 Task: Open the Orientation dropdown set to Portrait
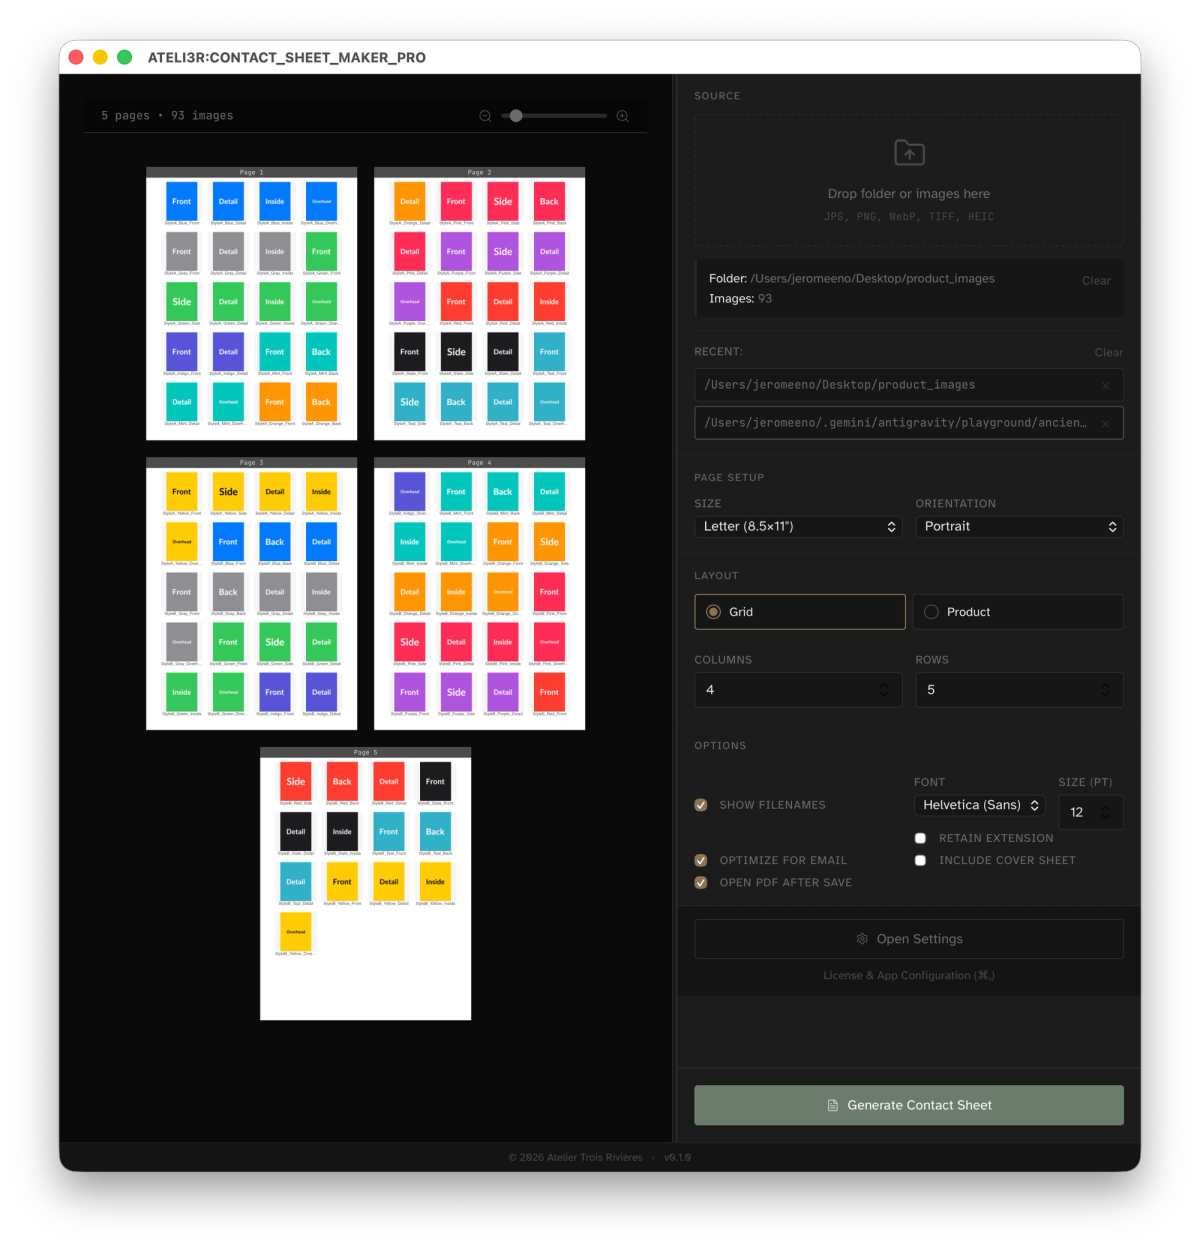point(1019,526)
